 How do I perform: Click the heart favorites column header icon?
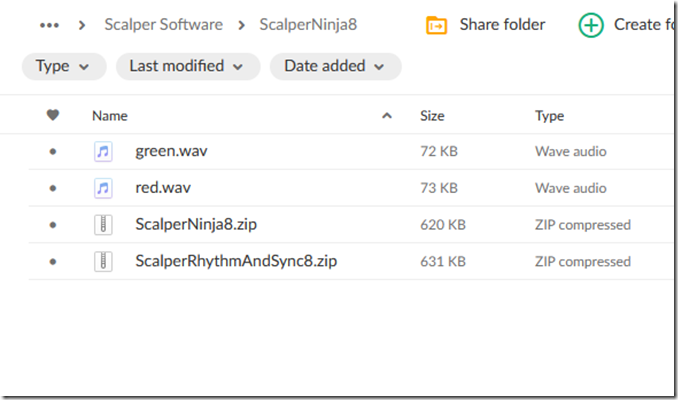53,116
